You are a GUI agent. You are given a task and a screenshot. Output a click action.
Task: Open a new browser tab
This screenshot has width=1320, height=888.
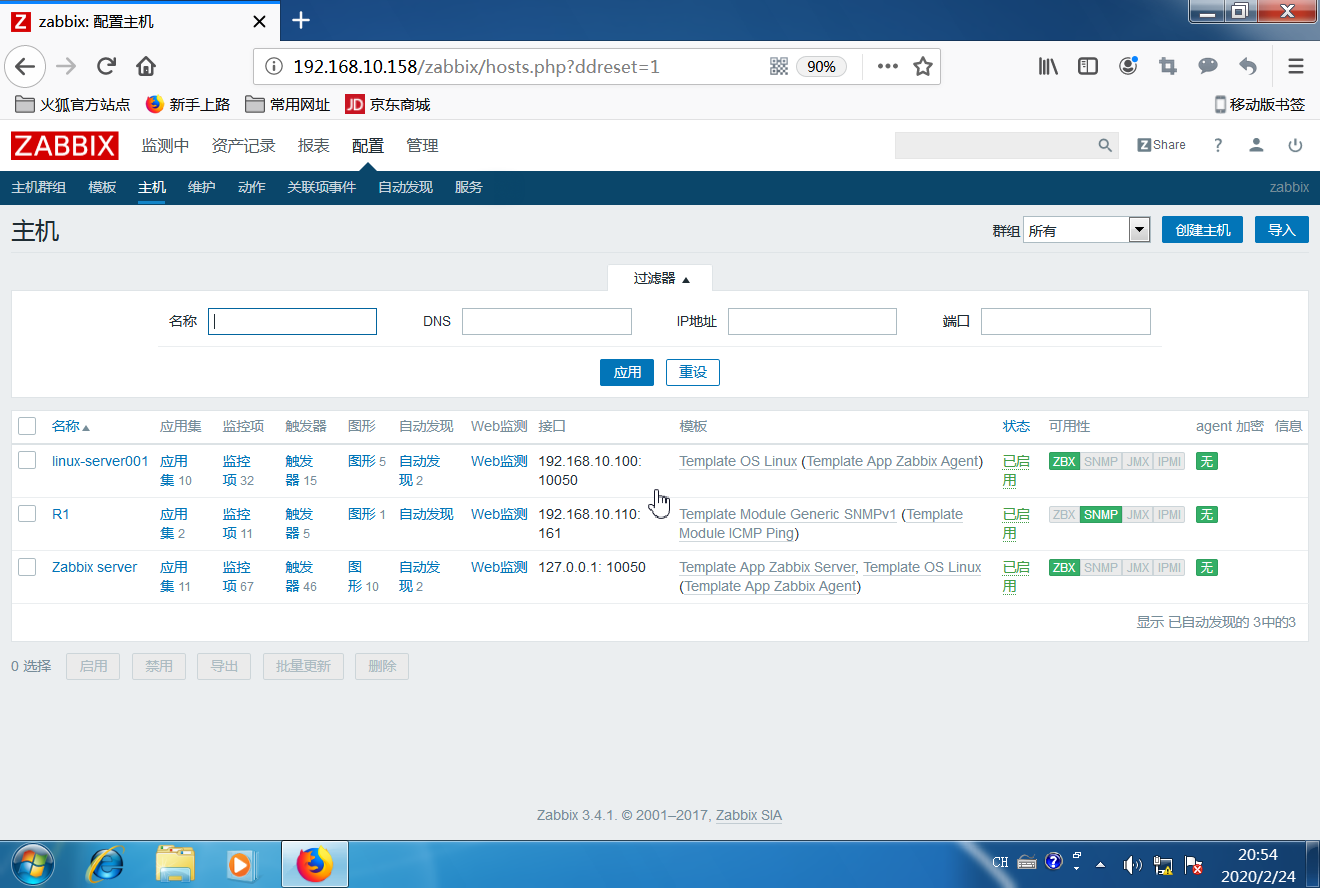point(301,20)
